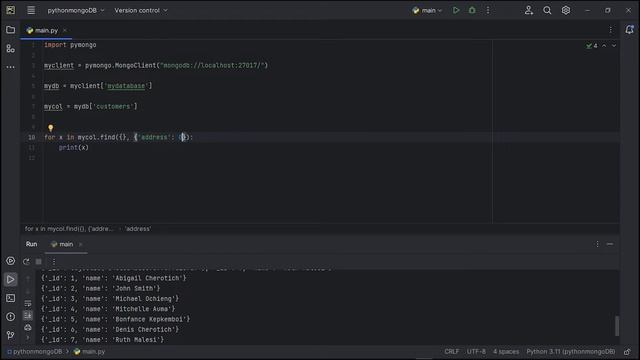
Task: Select the main tab in Run panel
Action: coord(62,244)
